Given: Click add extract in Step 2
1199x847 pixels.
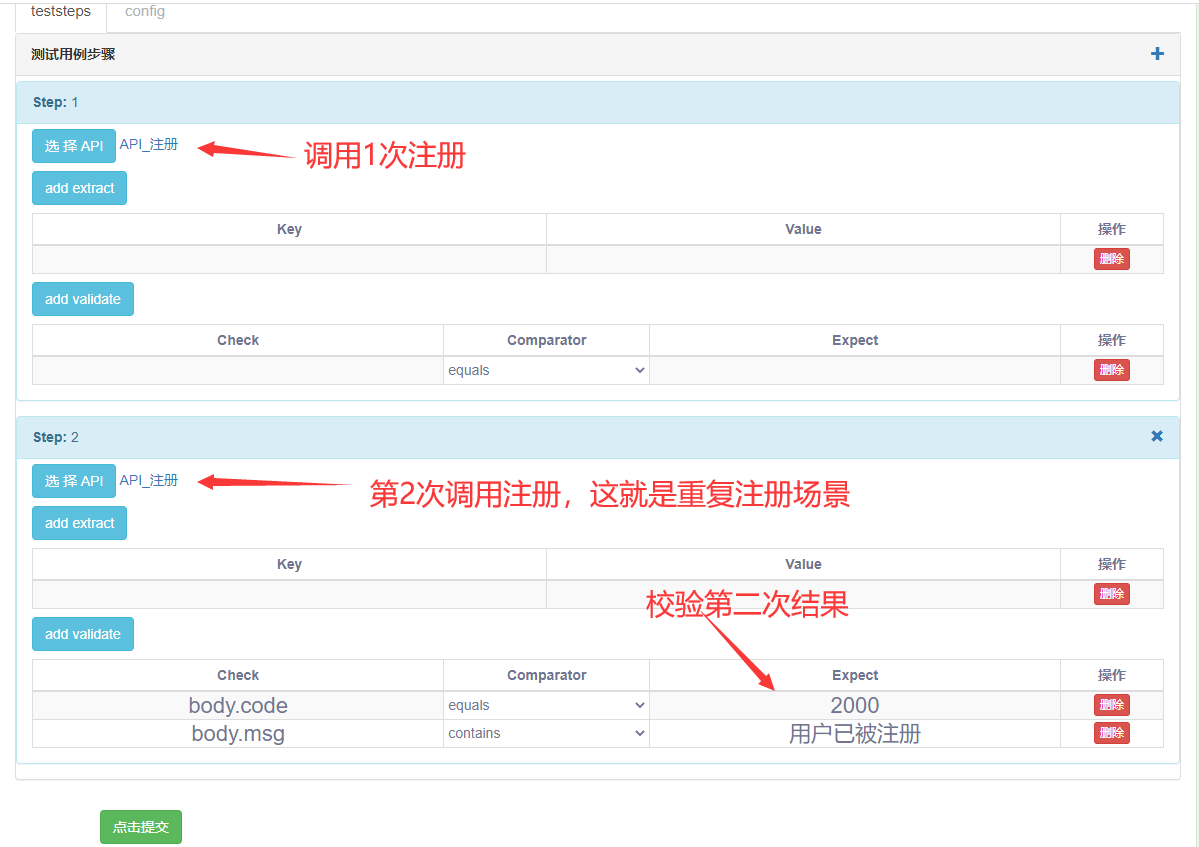Looking at the screenshot, I should click(80, 523).
